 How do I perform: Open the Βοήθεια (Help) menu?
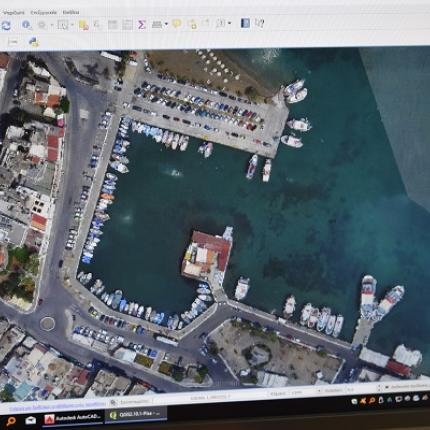(71, 12)
